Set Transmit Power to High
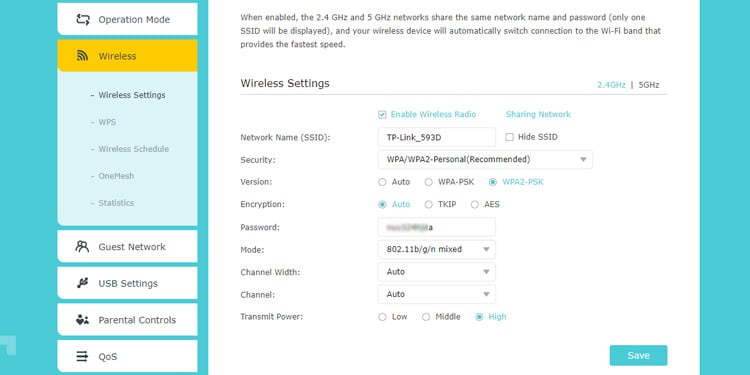750x375 pixels. [x=479, y=317]
